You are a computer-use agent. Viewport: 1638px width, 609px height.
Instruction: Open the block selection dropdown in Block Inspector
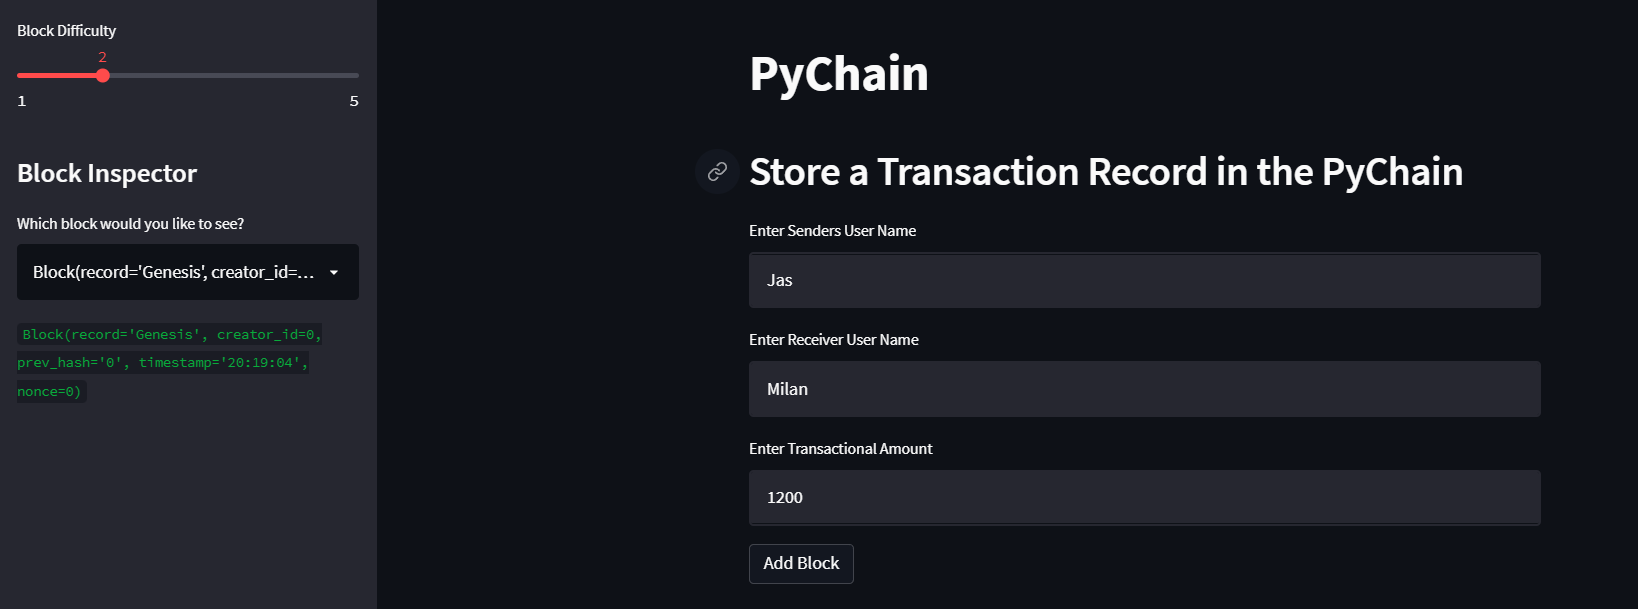click(187, 272)
